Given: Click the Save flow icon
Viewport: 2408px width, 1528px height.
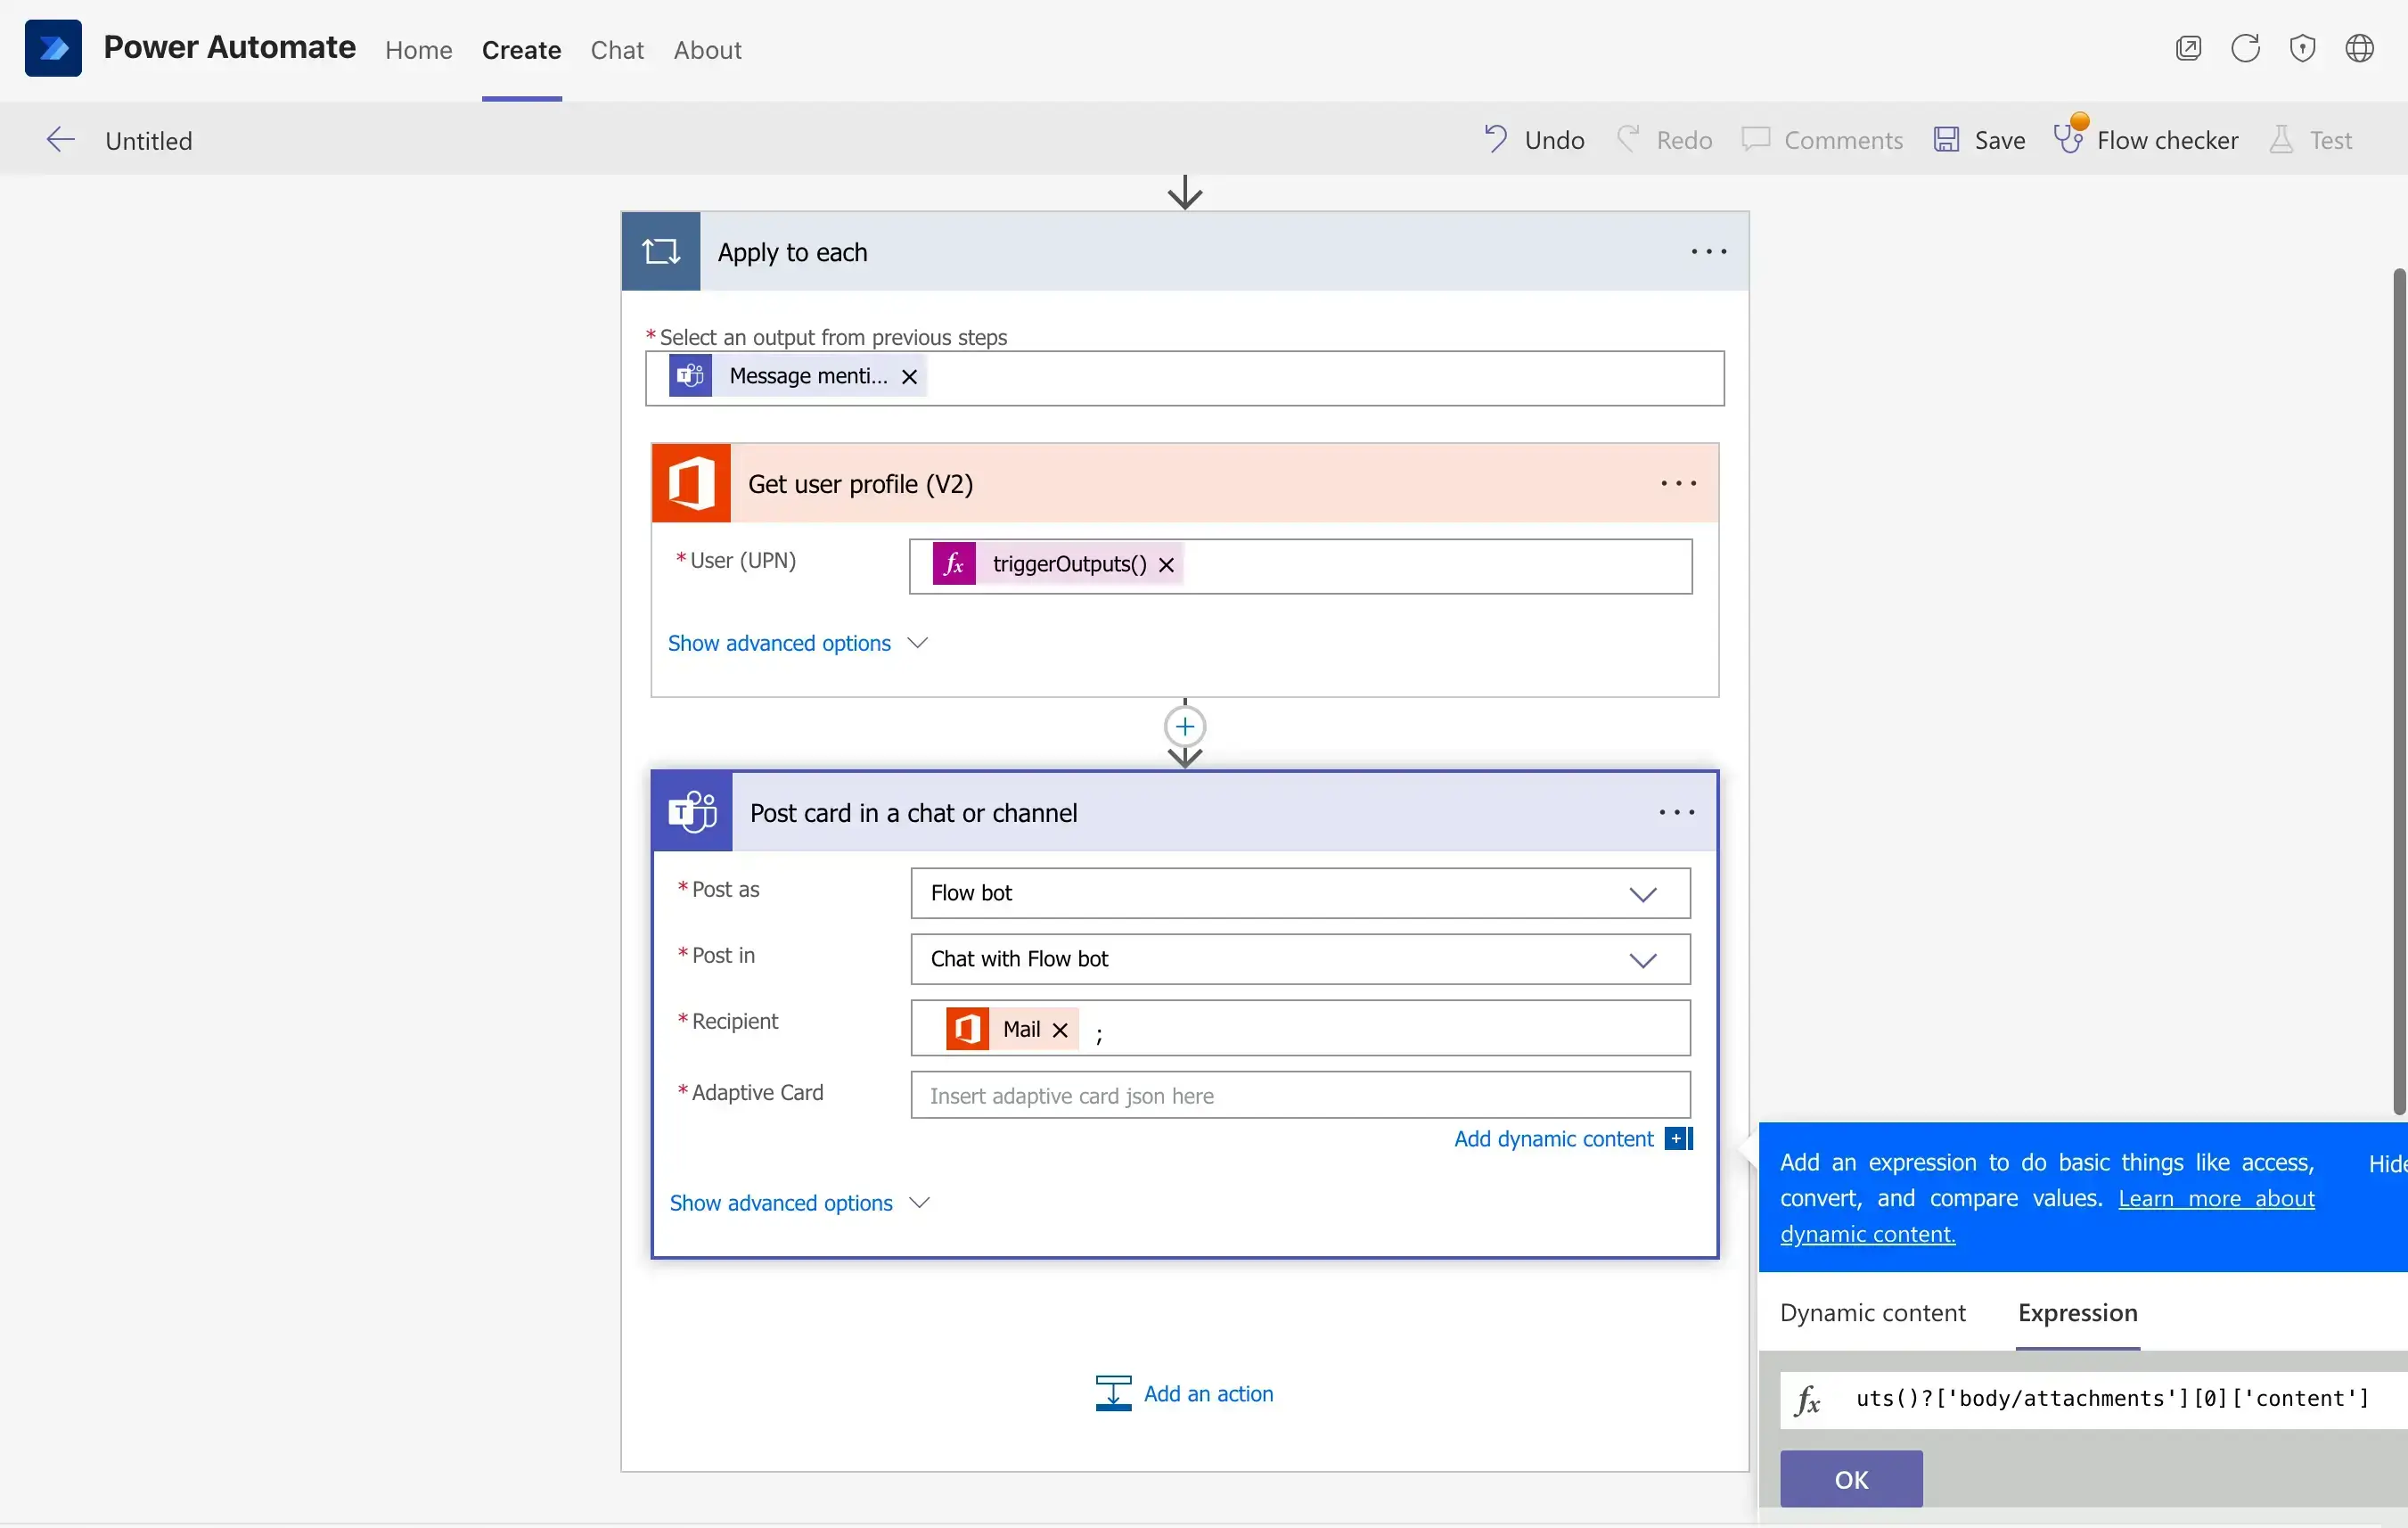Looking at the screenshot, I should (1945, 139).
